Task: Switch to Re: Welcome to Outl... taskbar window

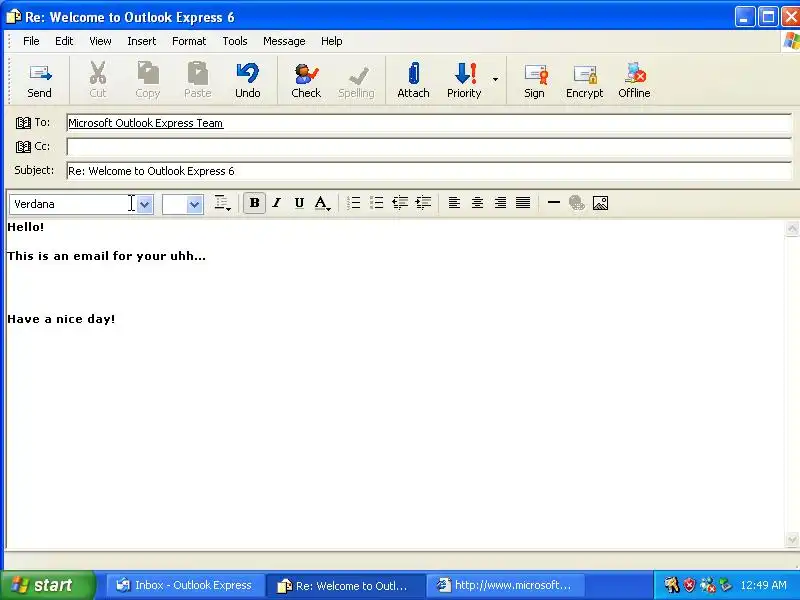Action: [x=345, y=585]
